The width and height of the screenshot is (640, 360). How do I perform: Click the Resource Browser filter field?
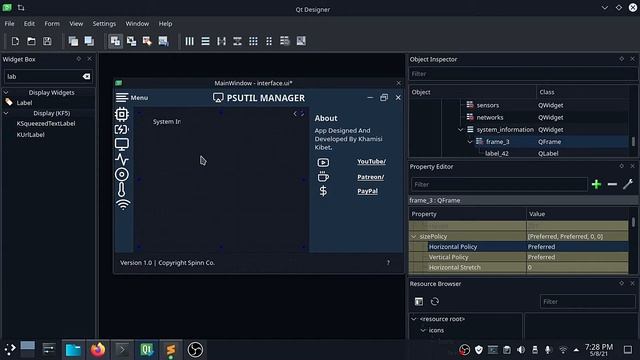click(x=587, y=302)
